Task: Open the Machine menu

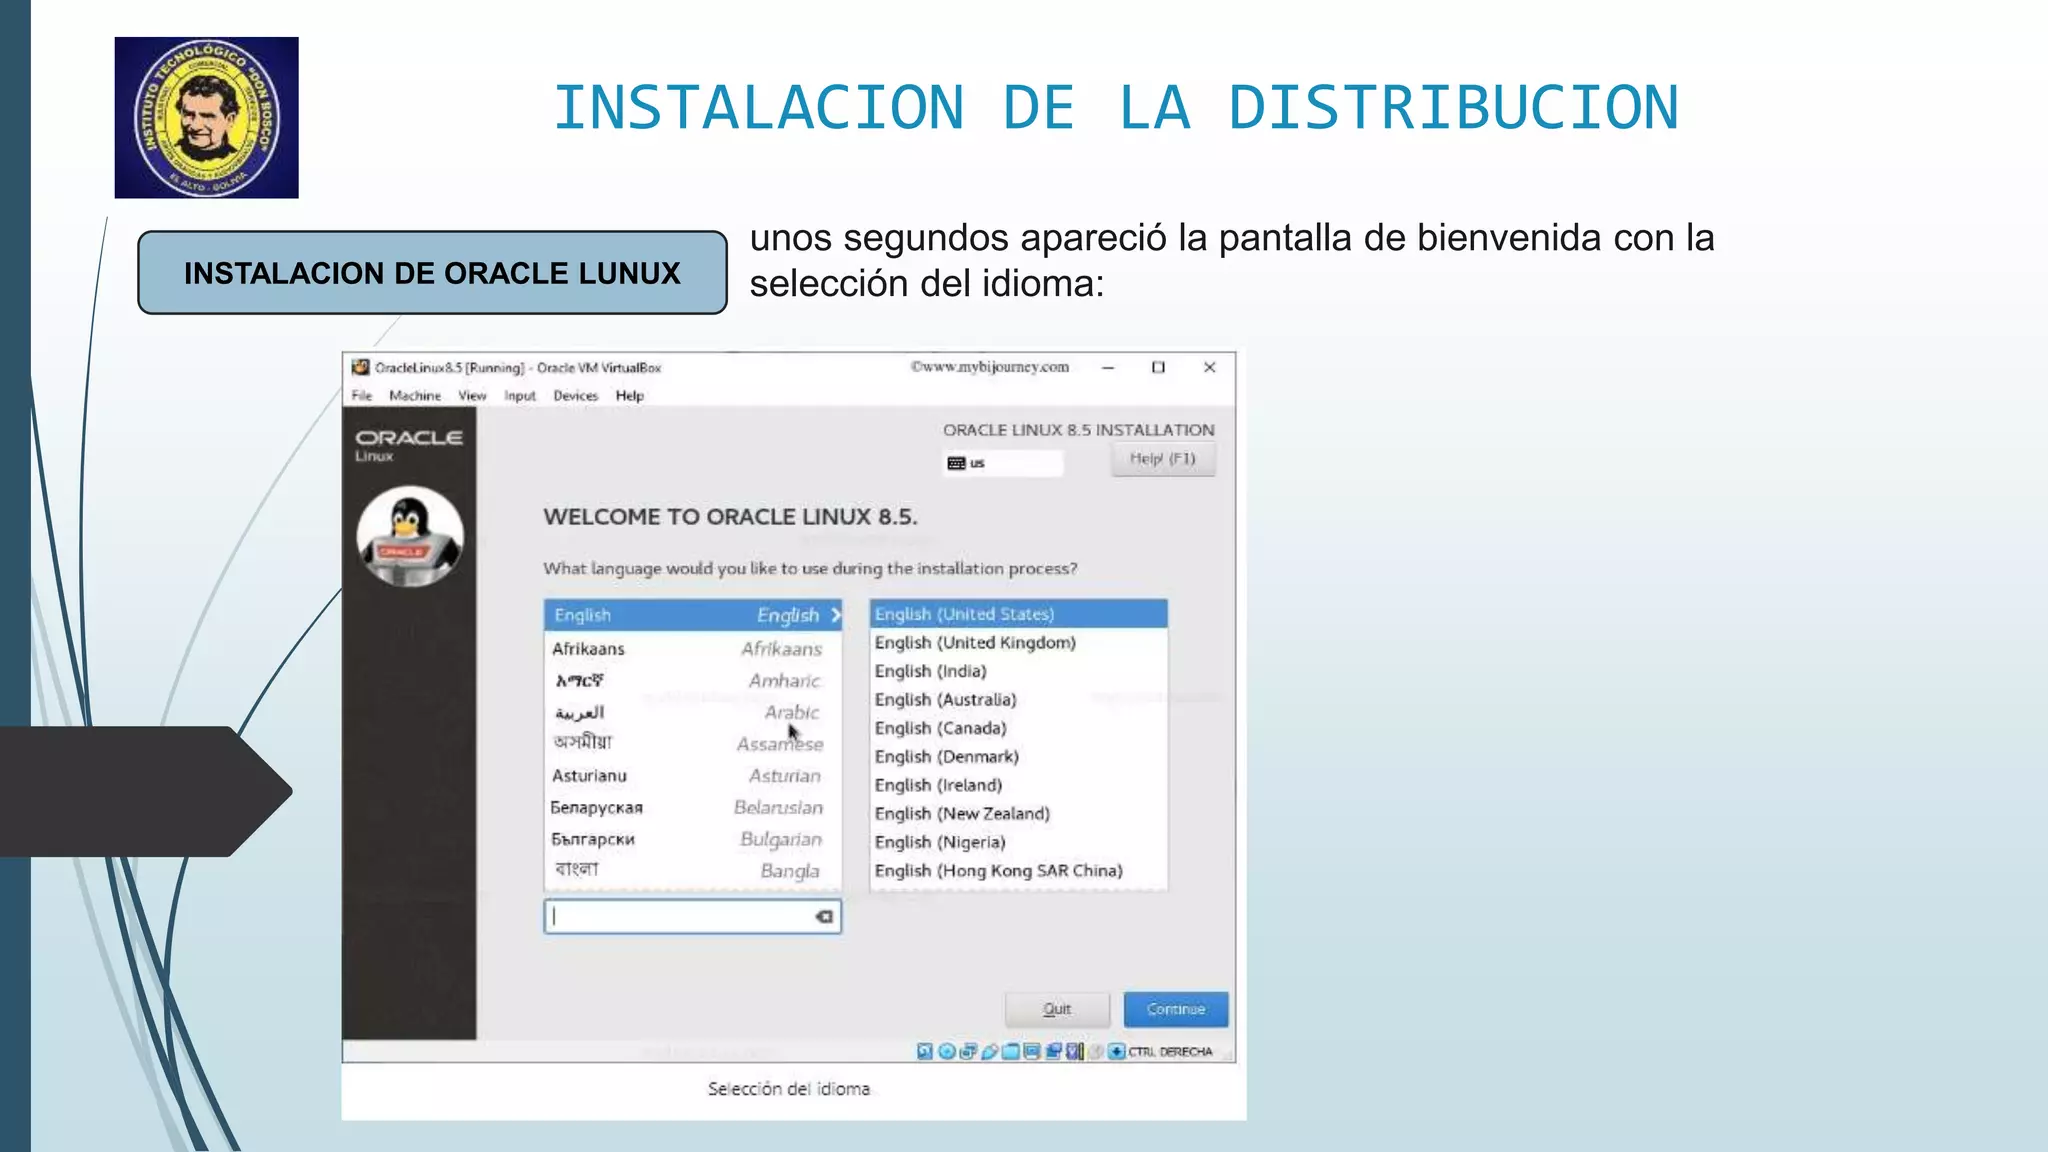Action: [415, 396]
